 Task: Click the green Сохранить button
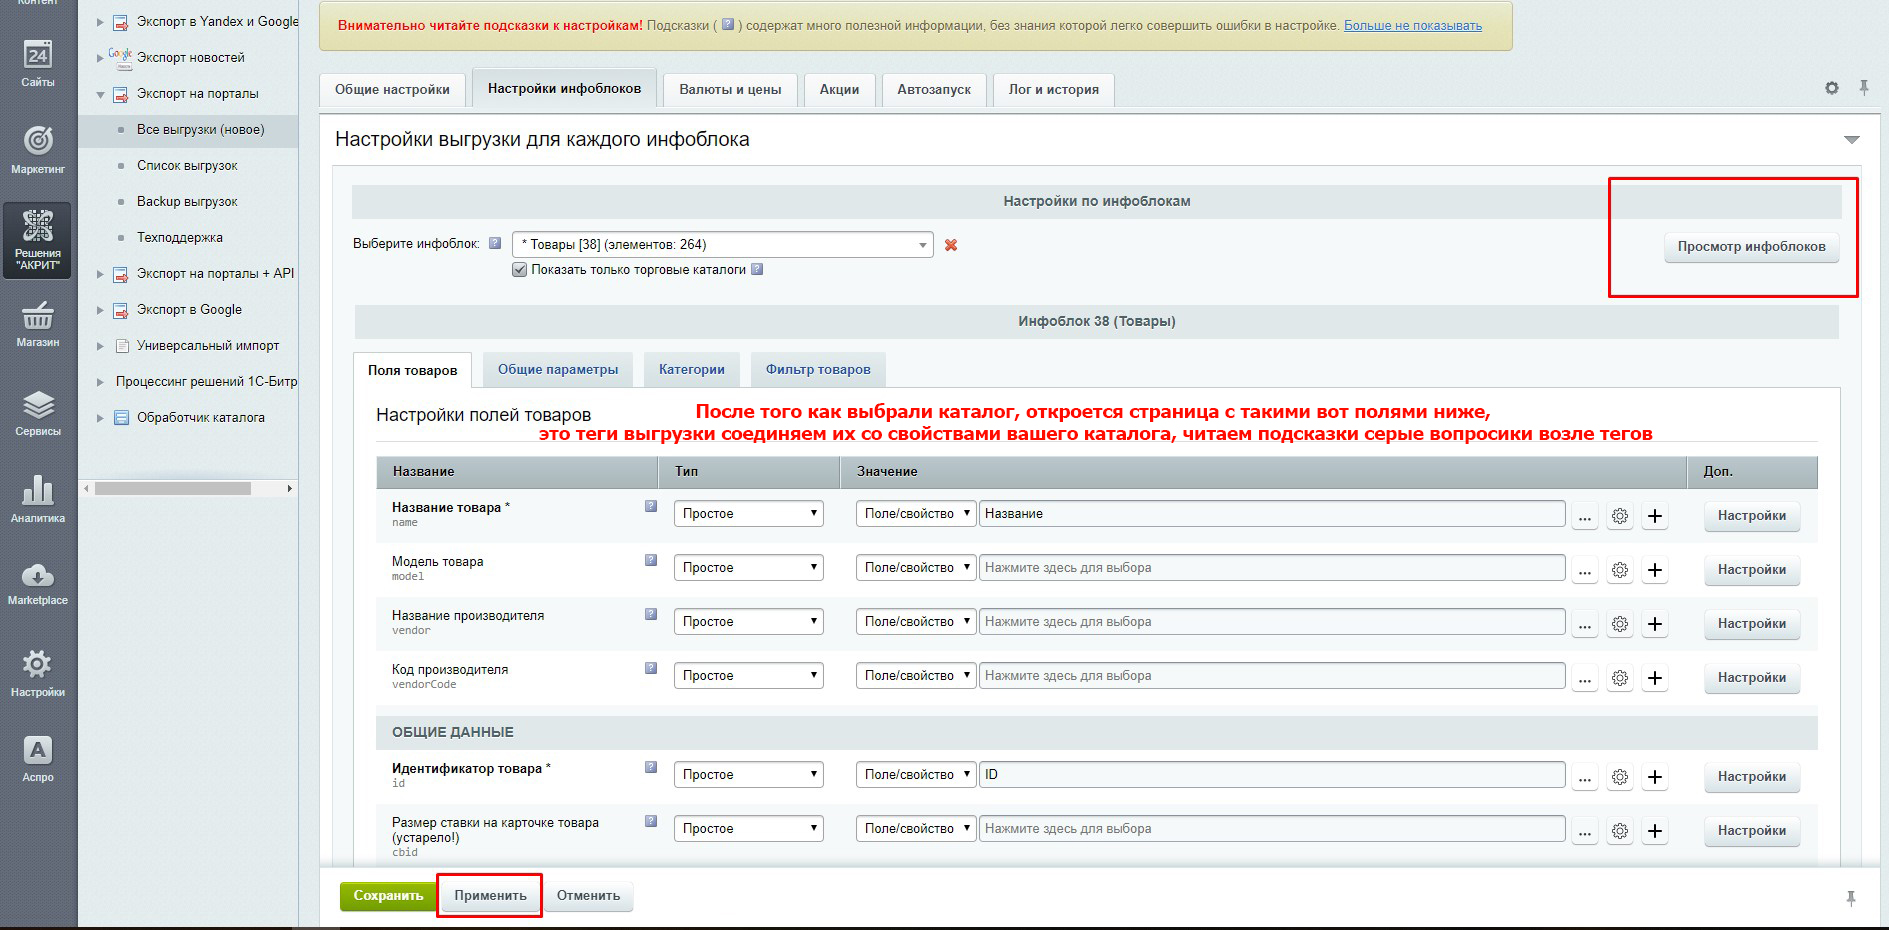pos(388,896)
